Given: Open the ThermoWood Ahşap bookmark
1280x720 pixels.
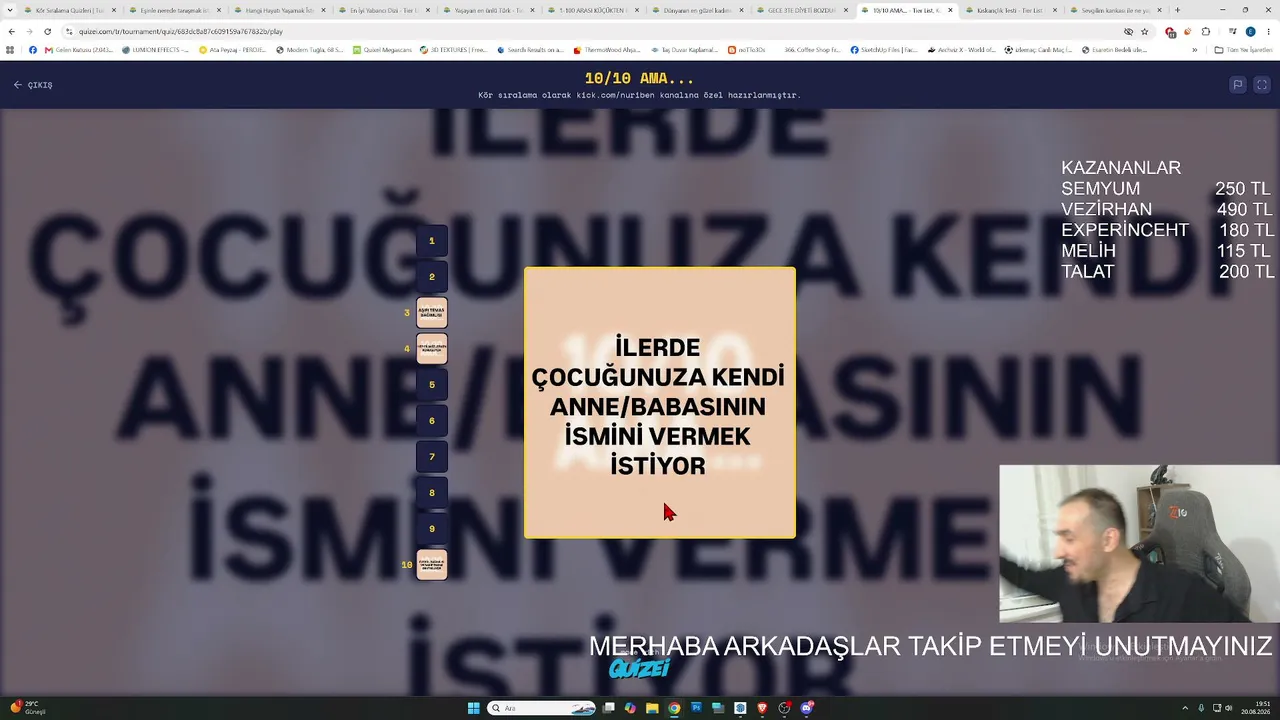Looking at the screenshot, I should tap(607, 49).
